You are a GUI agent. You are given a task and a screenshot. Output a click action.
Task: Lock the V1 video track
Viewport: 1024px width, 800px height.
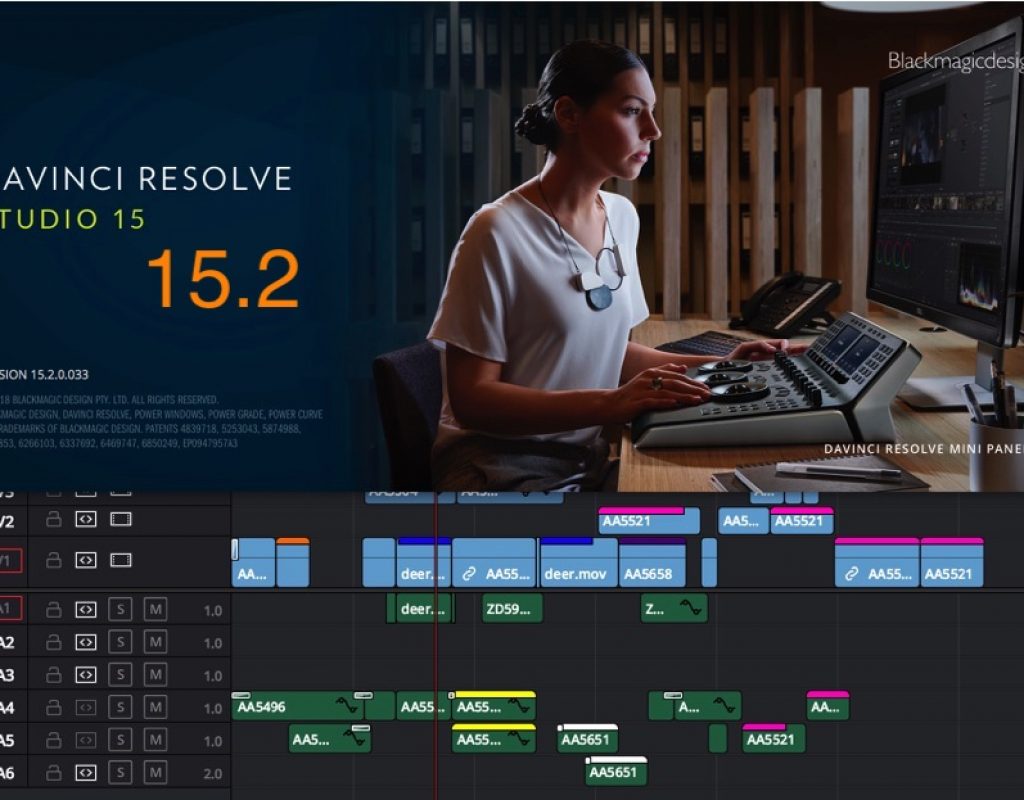pos(54,560)
